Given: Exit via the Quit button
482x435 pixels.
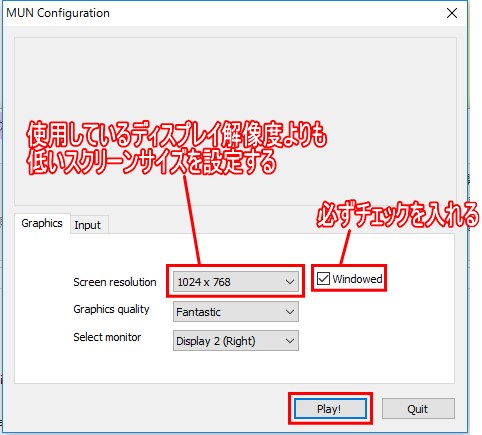Looking at the screenshot, I should click(418, 409).
